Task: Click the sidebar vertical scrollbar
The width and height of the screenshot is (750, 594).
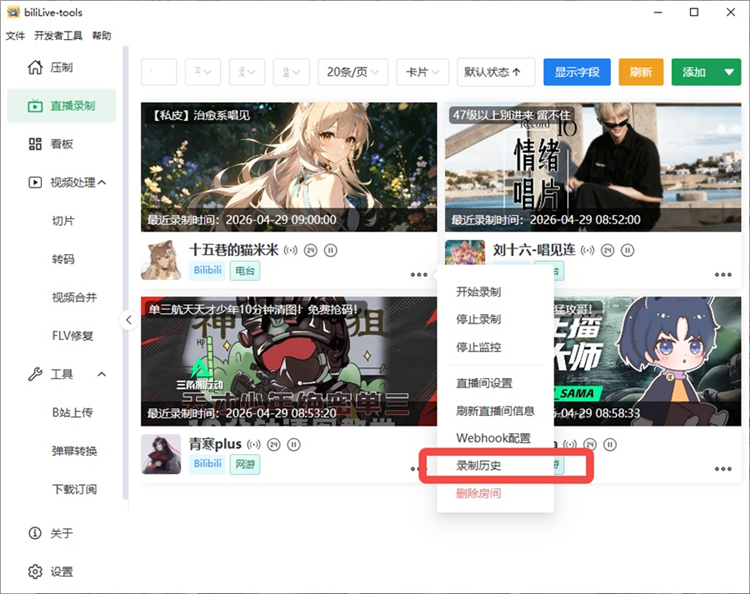Action: point(126,273)
